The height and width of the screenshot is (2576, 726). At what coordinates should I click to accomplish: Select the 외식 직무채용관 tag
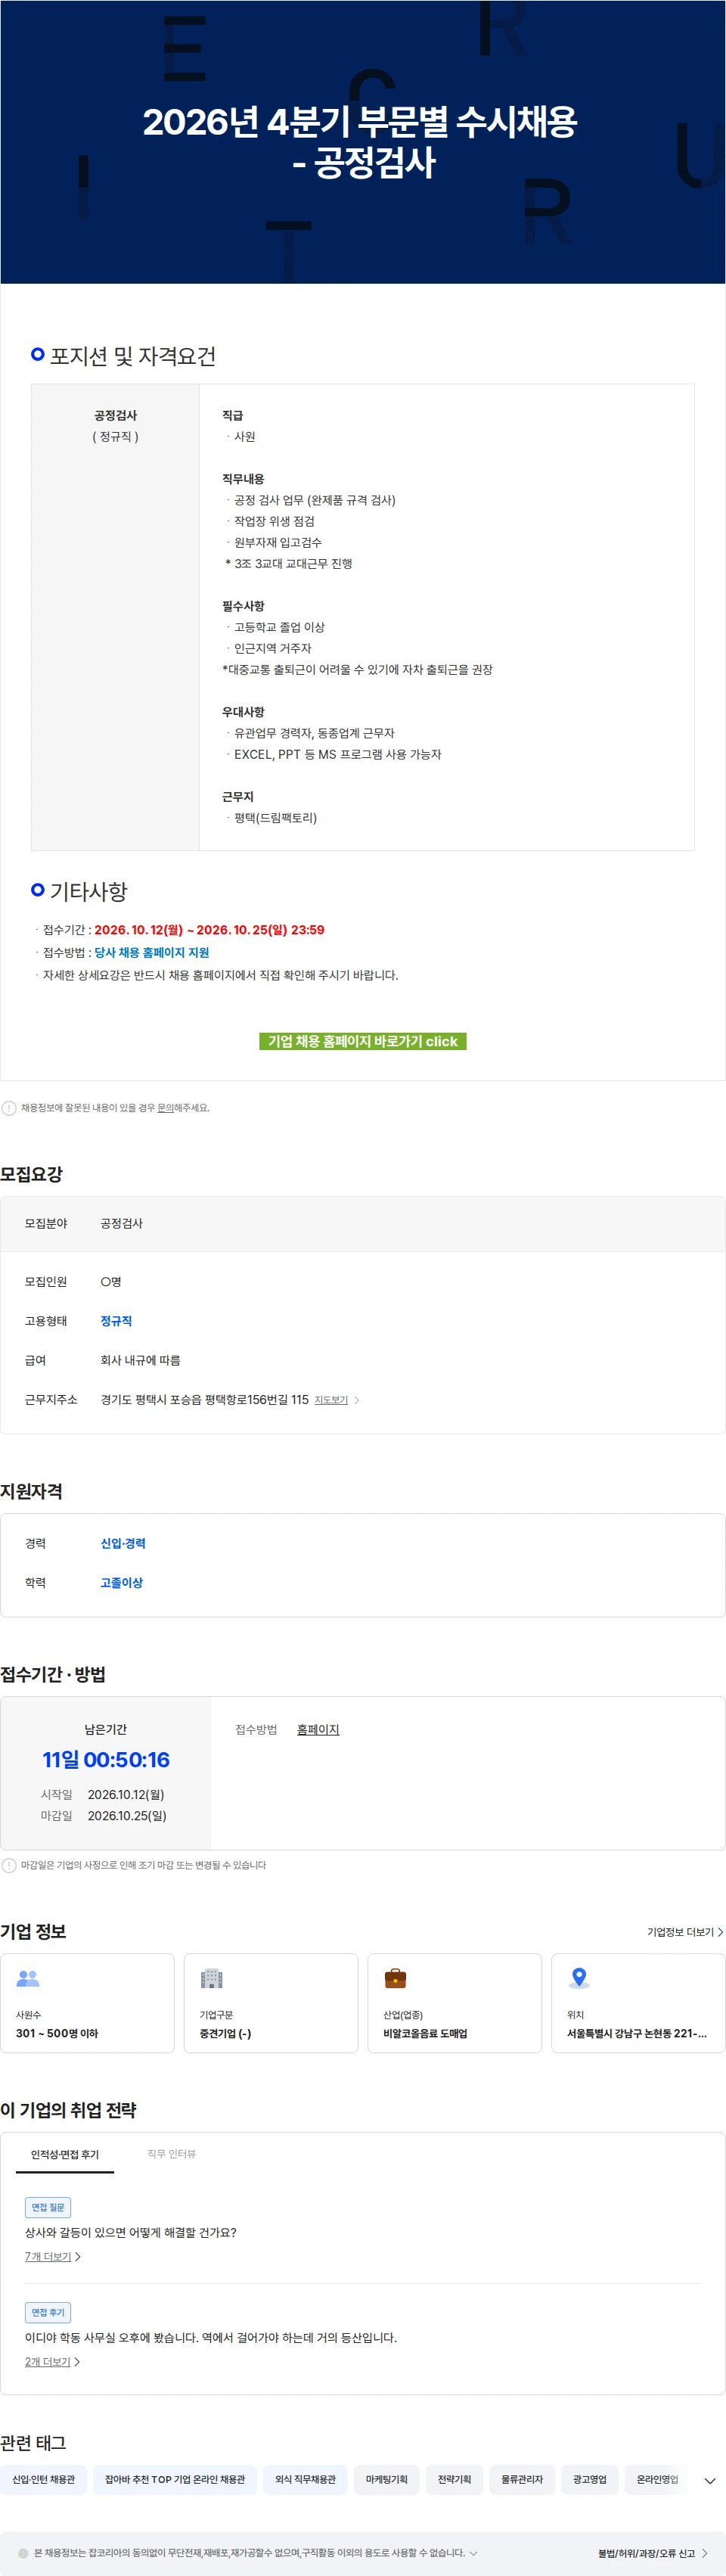point(306,2479)
